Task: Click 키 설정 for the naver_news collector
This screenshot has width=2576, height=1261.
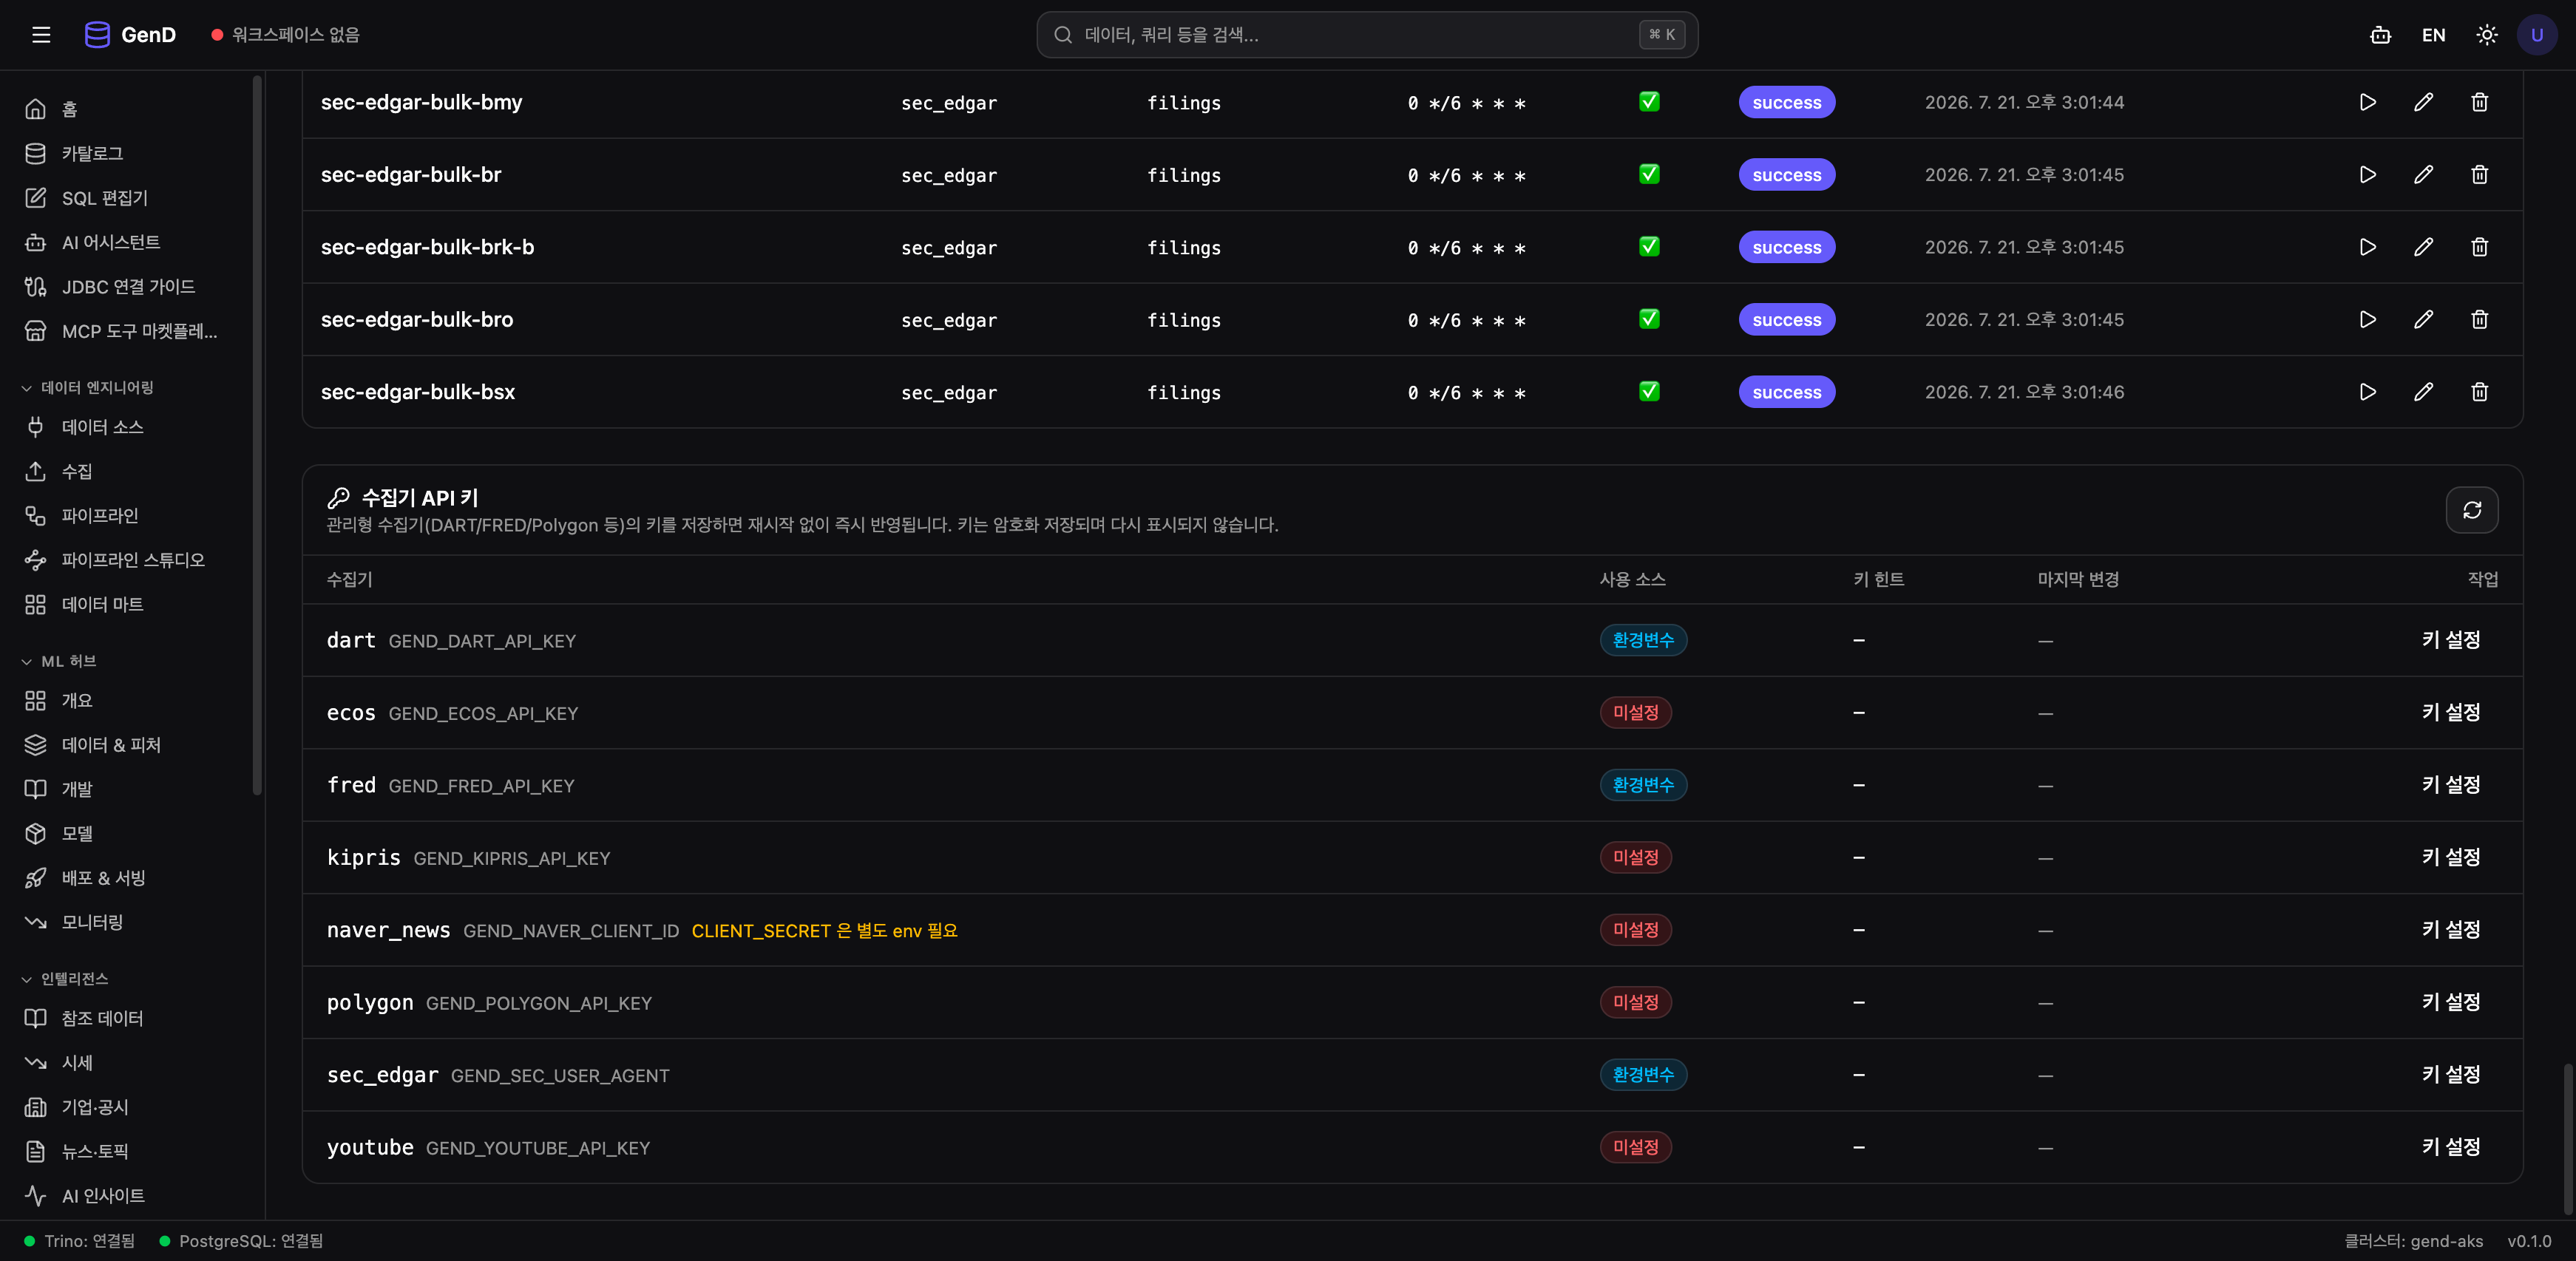Action: (2451, 930)
